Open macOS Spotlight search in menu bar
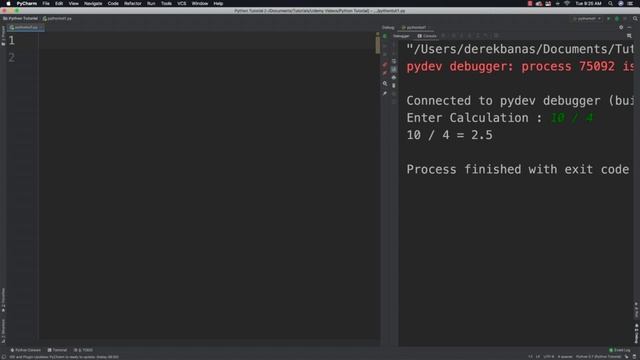This screenshot has height=360, width=640. click(610, 3)
